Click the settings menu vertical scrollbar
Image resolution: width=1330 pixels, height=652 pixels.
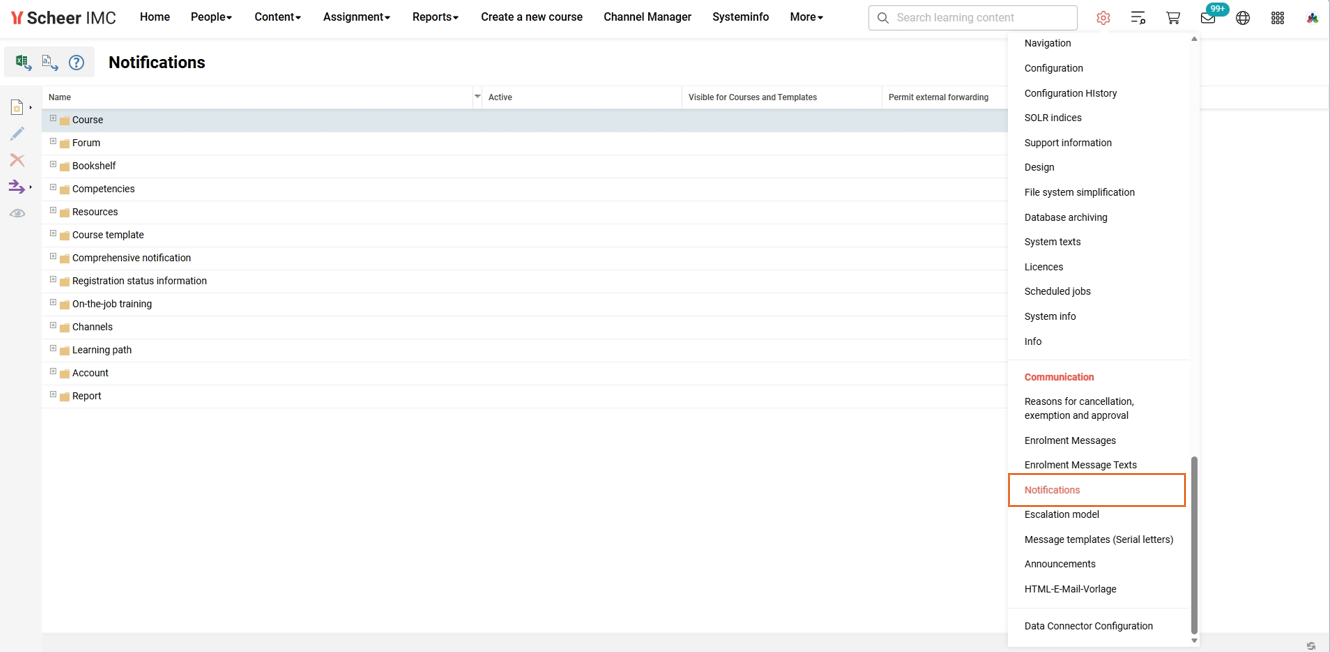tap(1194, 545)
